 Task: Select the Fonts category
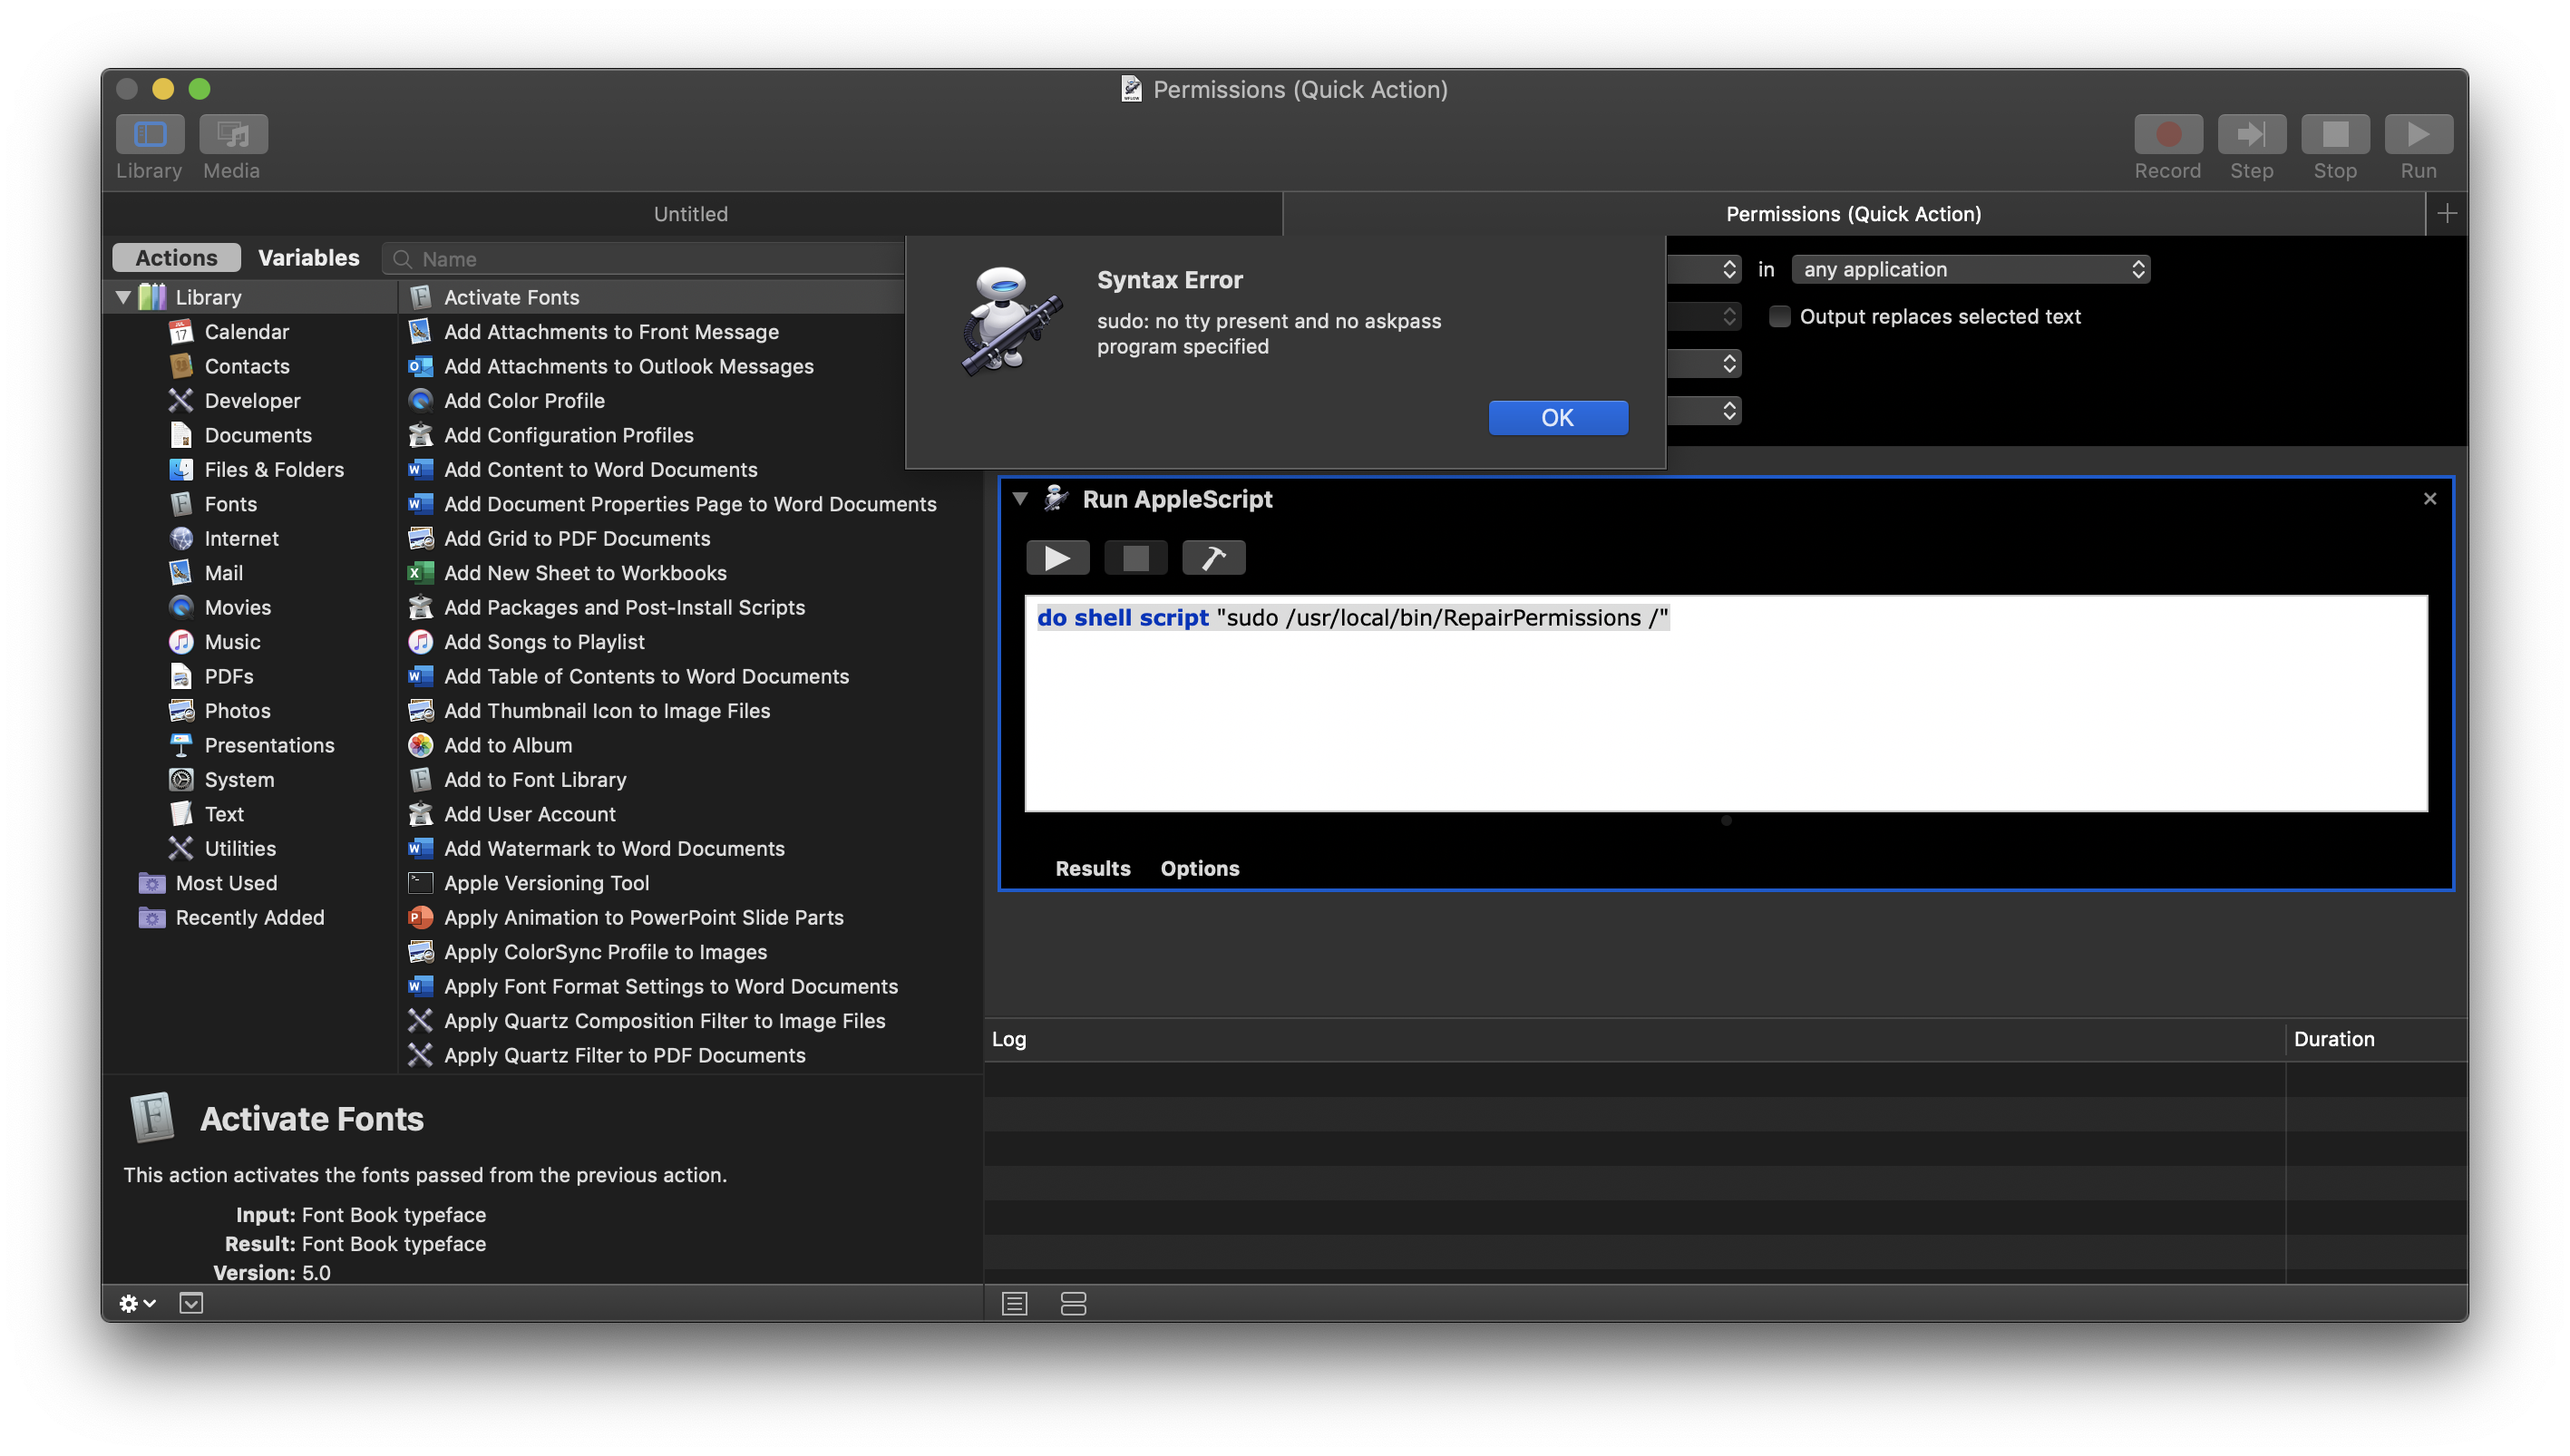(230, 504)
